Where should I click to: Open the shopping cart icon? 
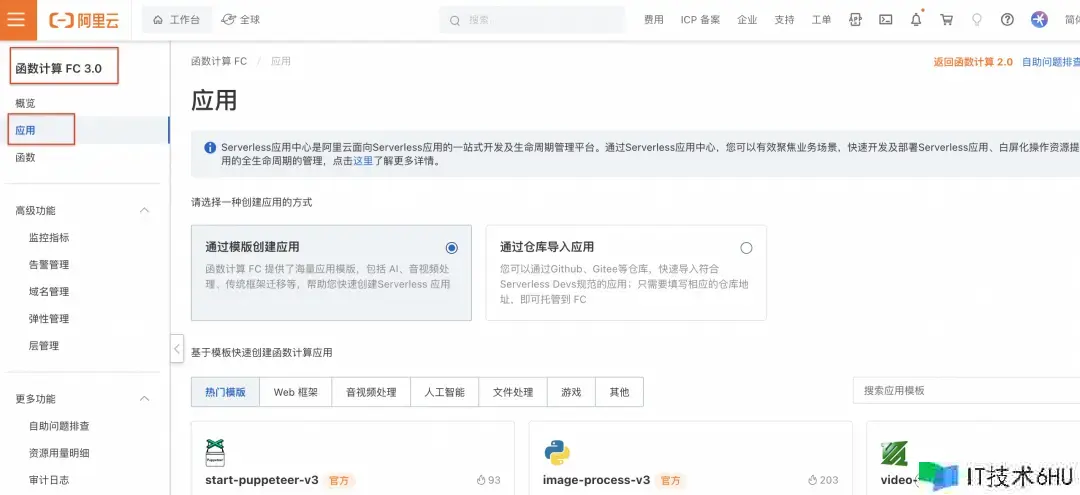(947, 20)
